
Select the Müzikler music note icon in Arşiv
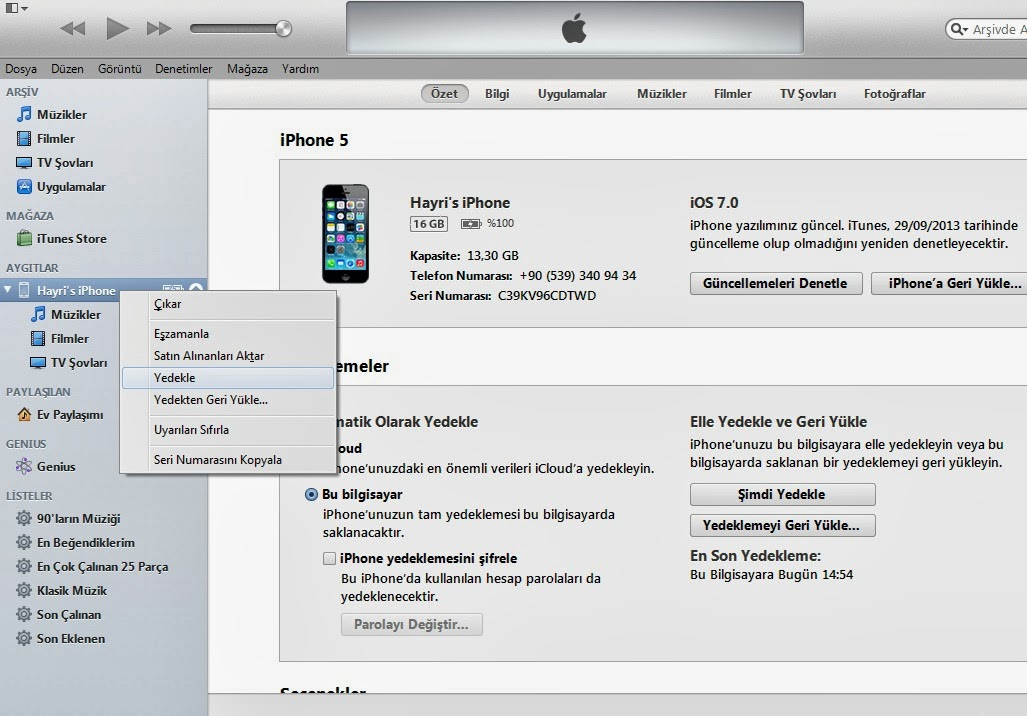[24, 114]
